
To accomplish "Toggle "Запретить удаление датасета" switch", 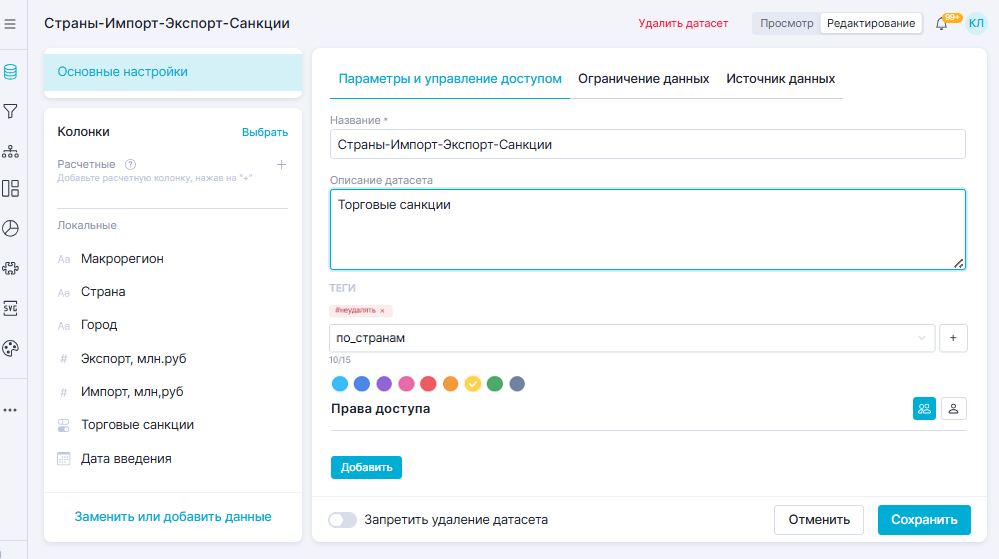I will tap(343, 520).
